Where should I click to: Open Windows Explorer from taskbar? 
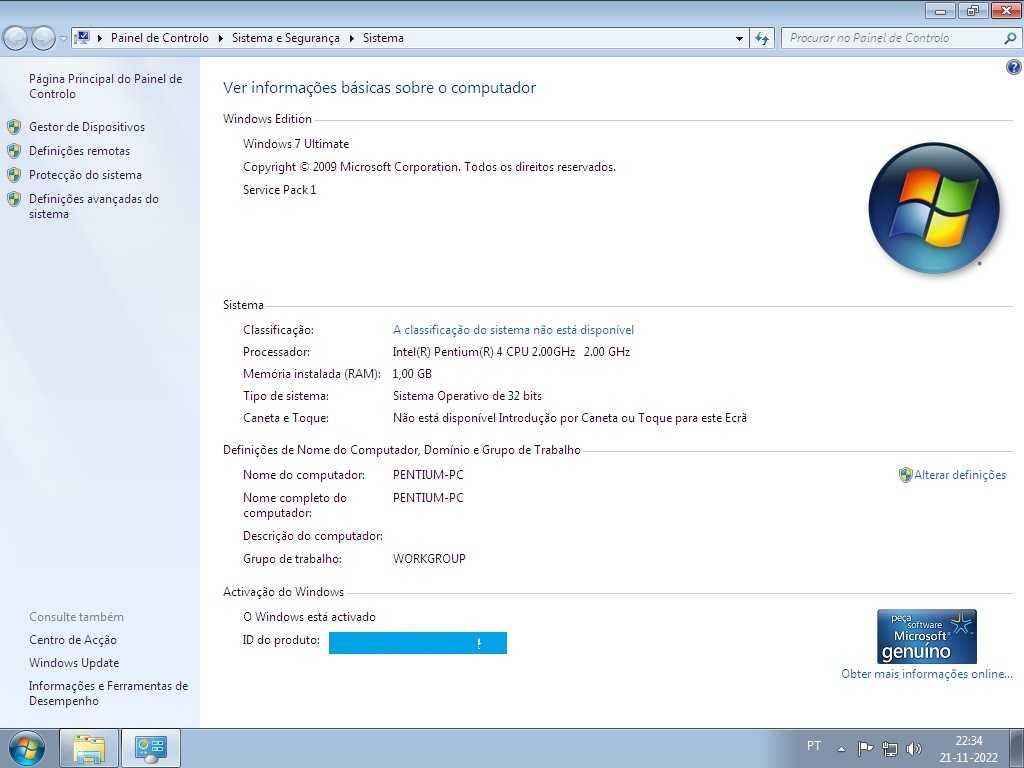point(89,748)
